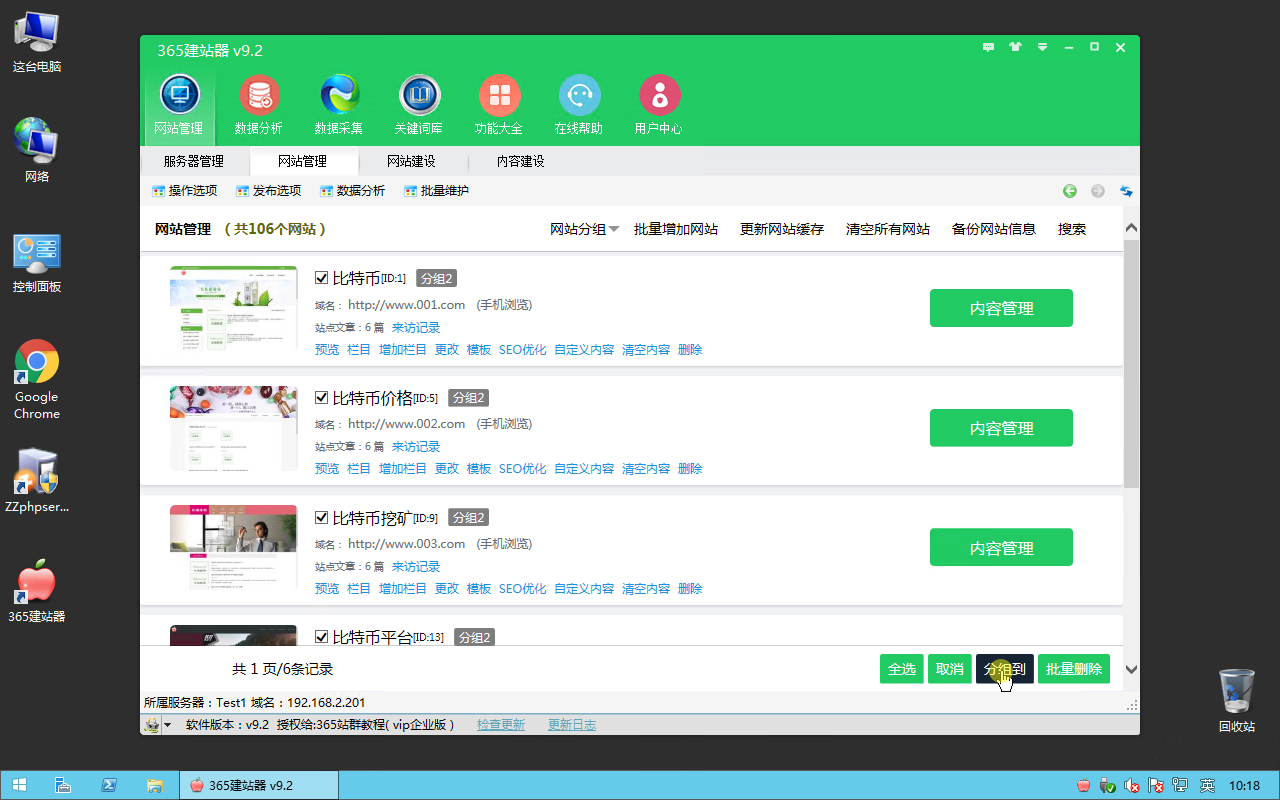Screen dimensions: 1280x800
Task: Open 内容管理 for www.001.com
Action: coord(1001,308)
